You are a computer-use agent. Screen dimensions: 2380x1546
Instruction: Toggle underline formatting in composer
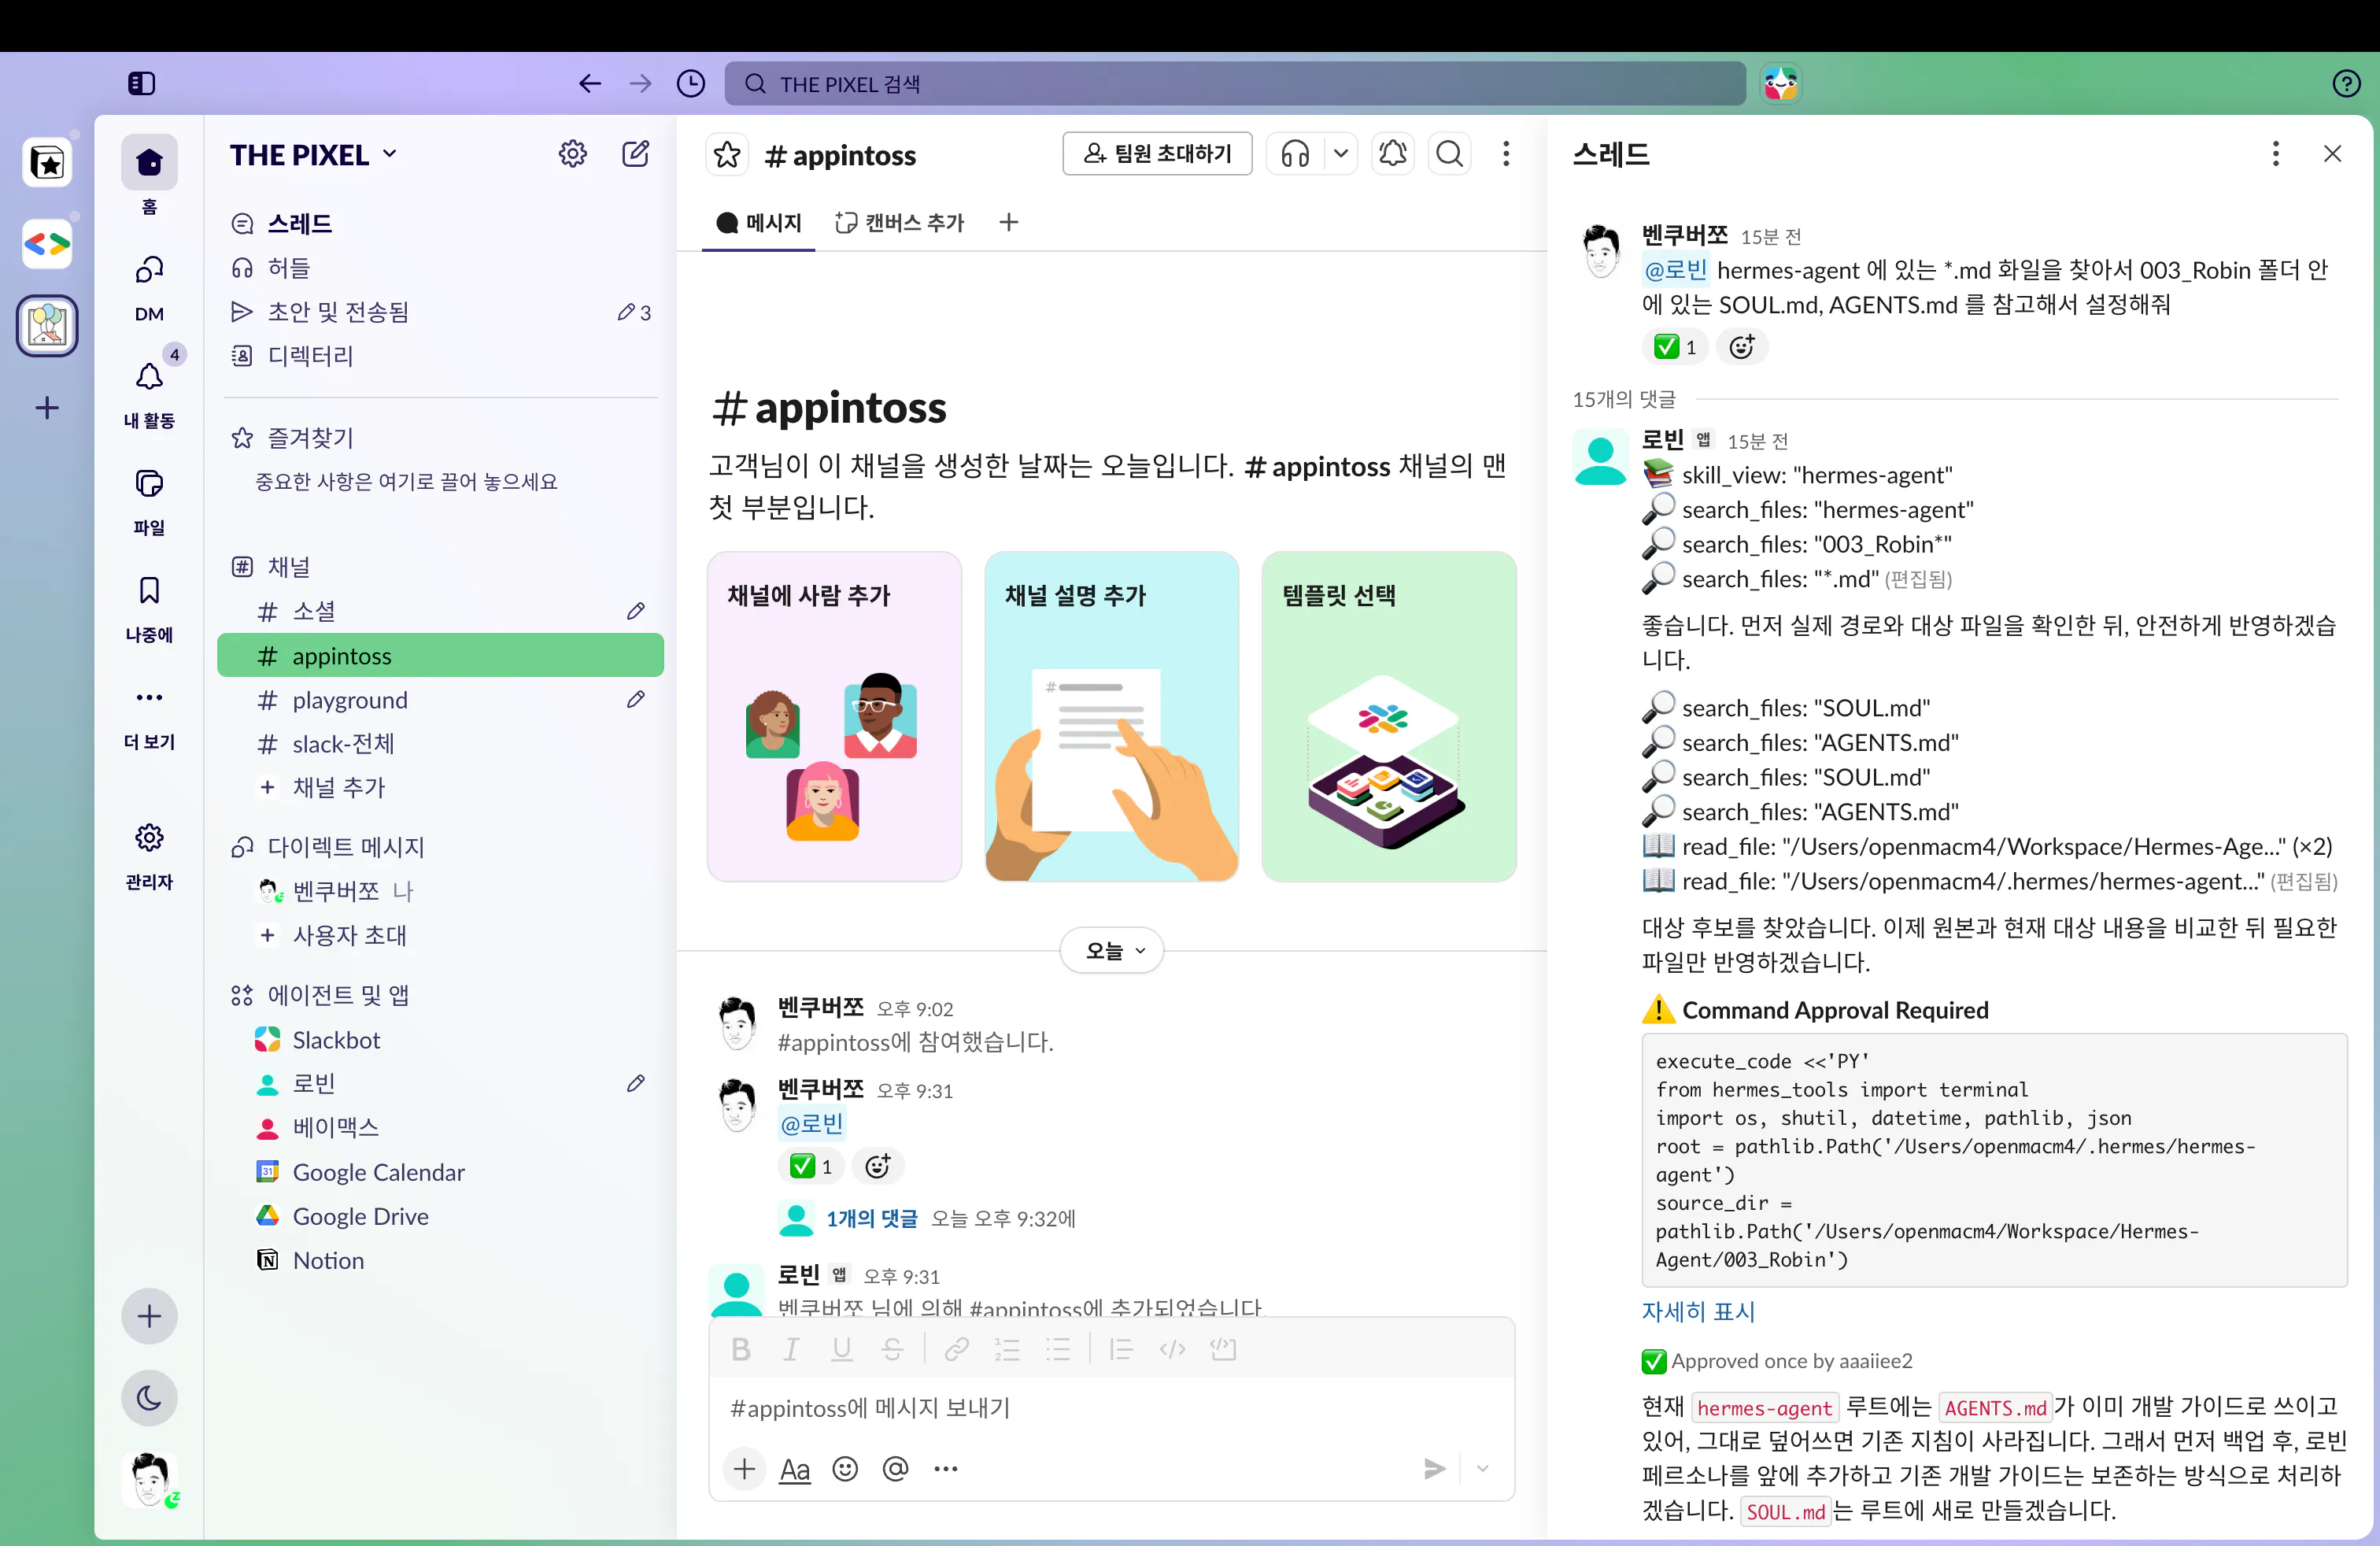coord(842,1350)
